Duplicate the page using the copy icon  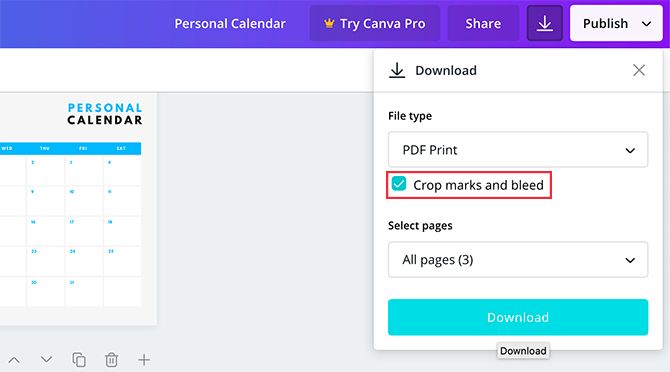tap(79, 360)
